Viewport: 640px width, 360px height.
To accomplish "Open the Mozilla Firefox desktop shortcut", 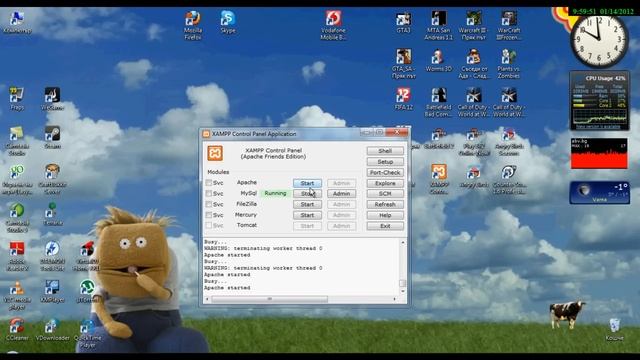I will (x=193, y=25).
